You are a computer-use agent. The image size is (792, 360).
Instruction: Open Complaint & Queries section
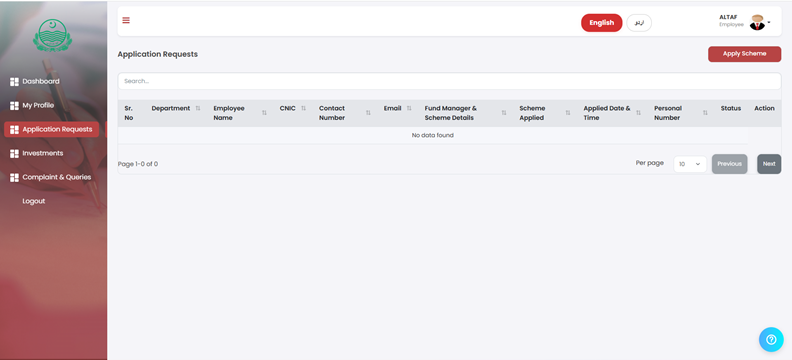[x=57, y=177]
